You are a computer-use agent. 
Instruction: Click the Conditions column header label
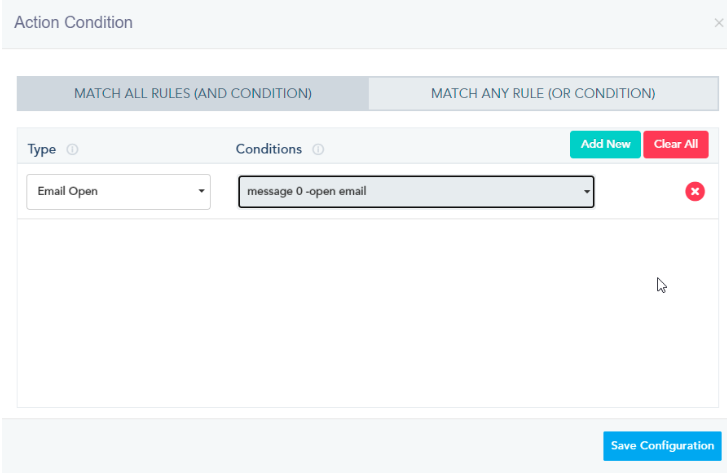coord(268,149)
